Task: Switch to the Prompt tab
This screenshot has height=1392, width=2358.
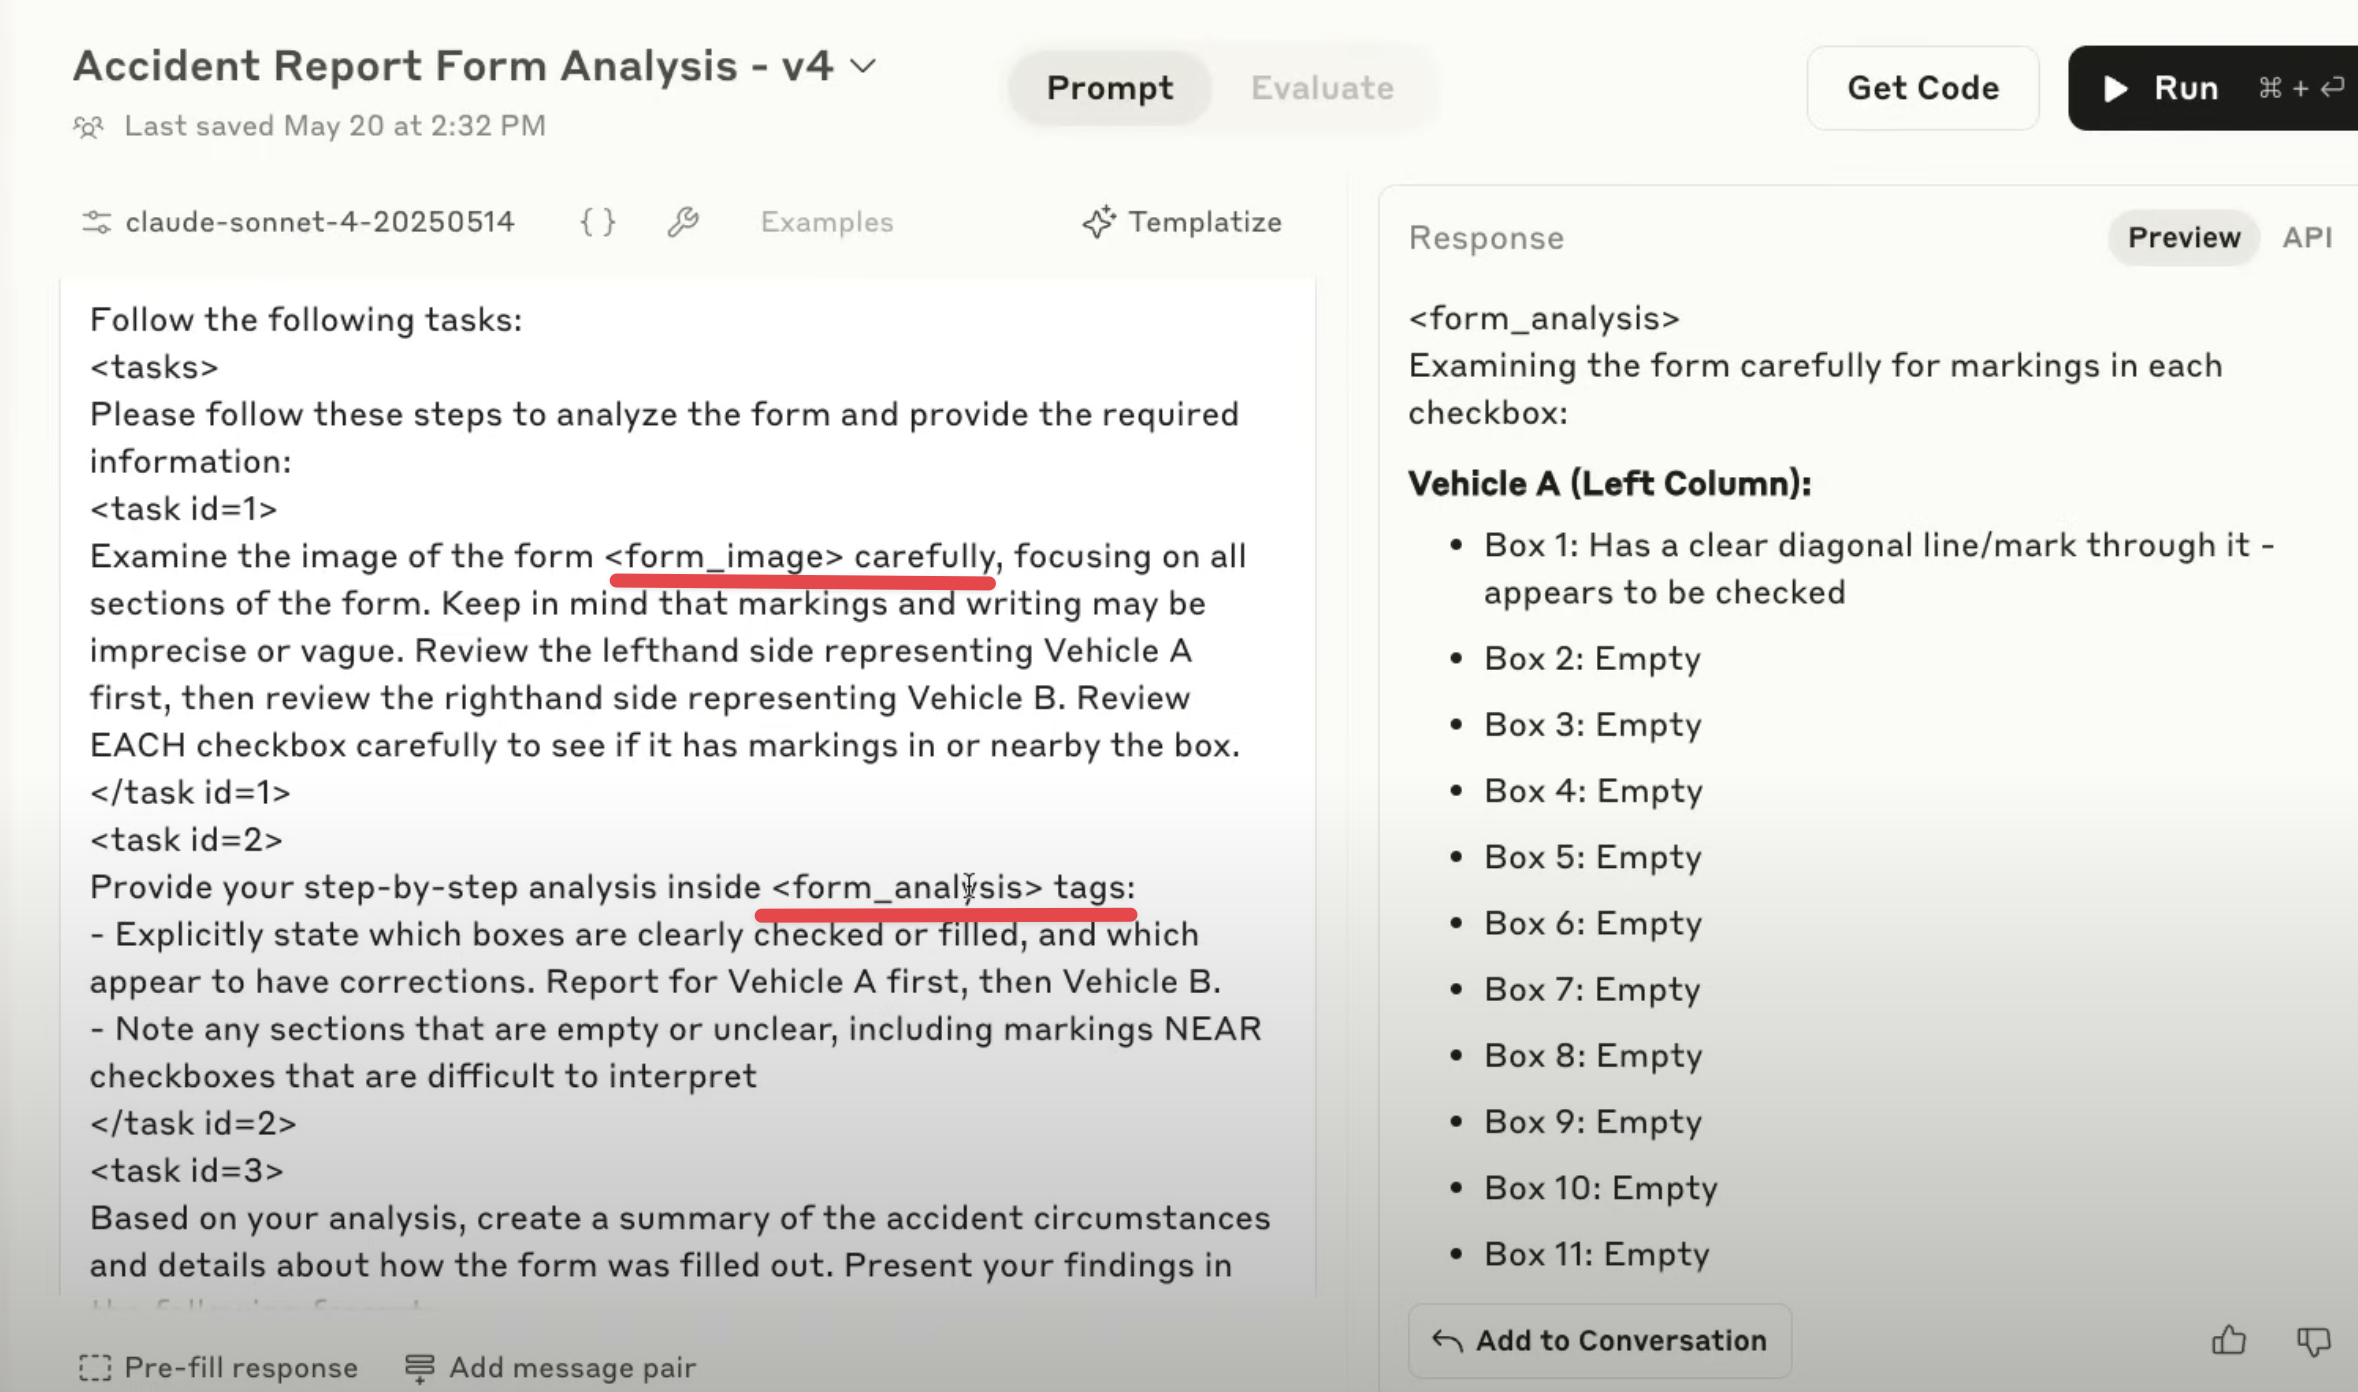Action: (x=1109, y=88)
